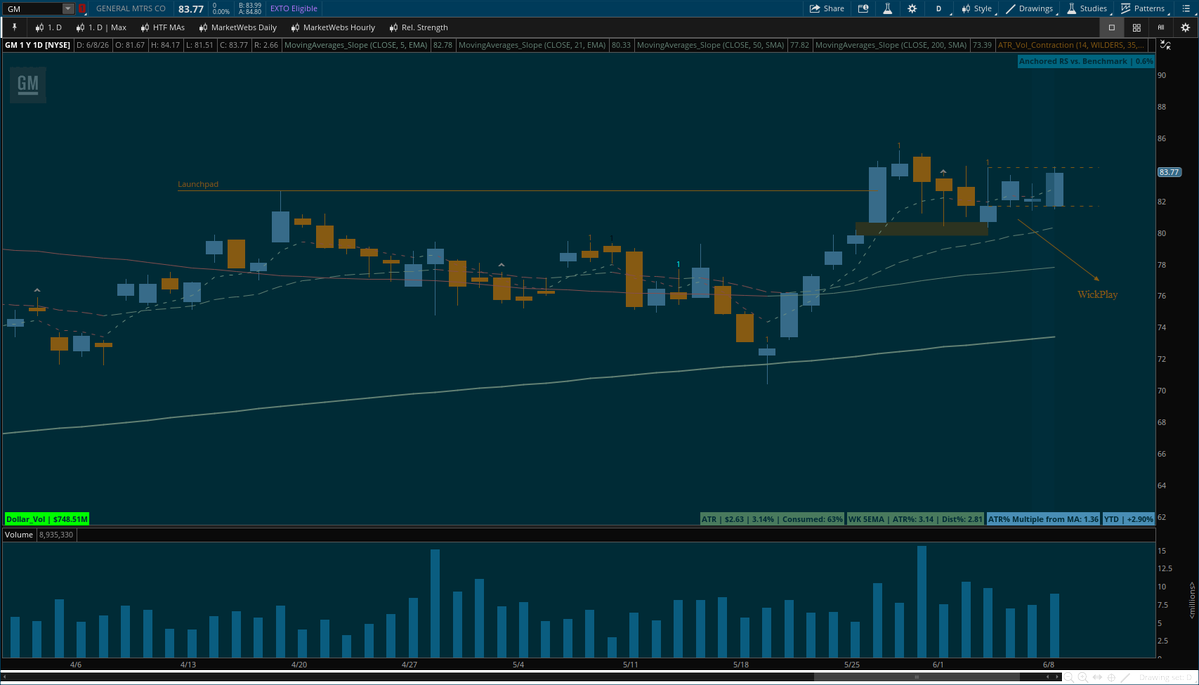Click the Dollar_Vol $748.51M label
The height and width of the screenshot is (685, 1199).
tap(47, 519)
